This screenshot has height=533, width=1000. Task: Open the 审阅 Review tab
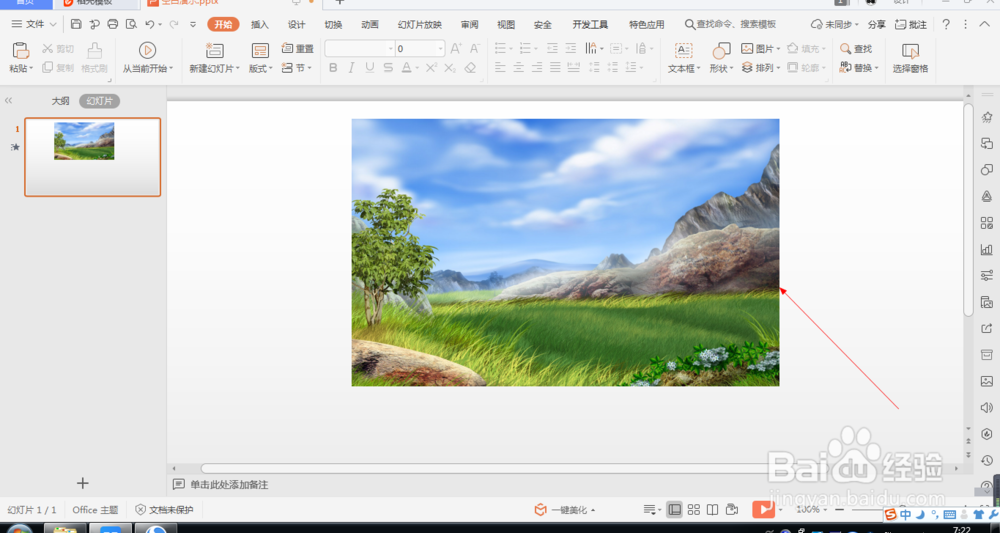click(x=469, y=24)
